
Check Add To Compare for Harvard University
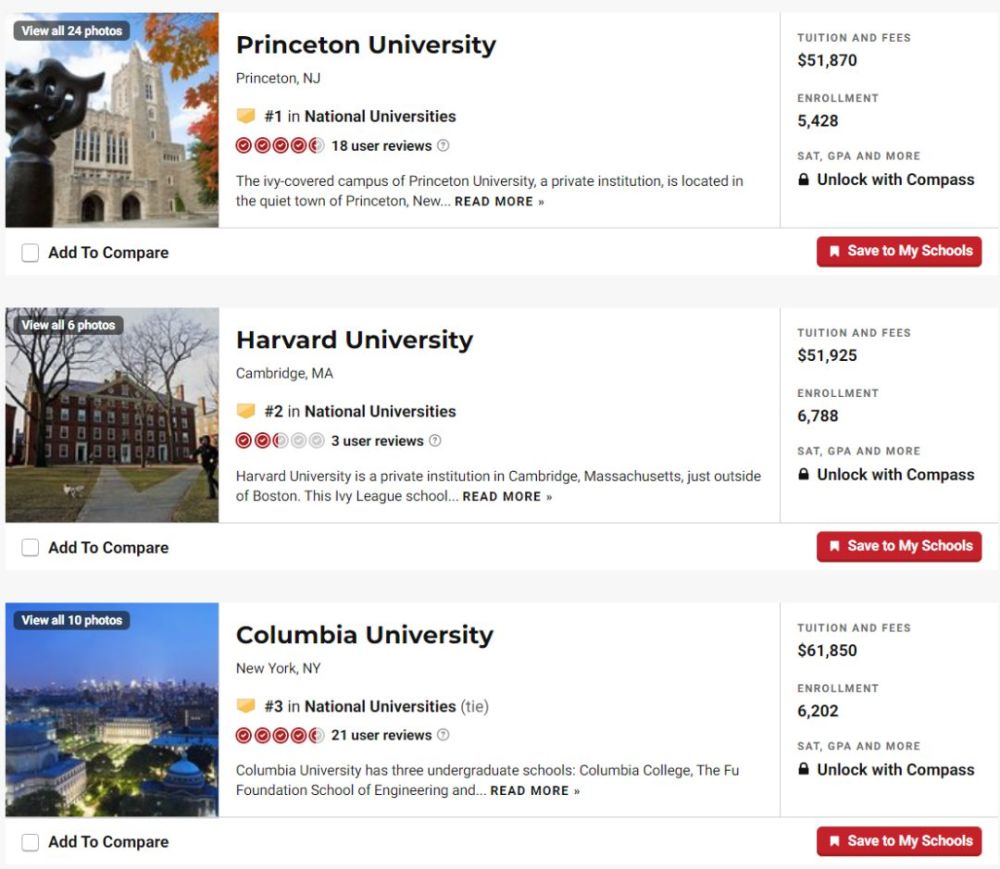(x=31, y=548)
